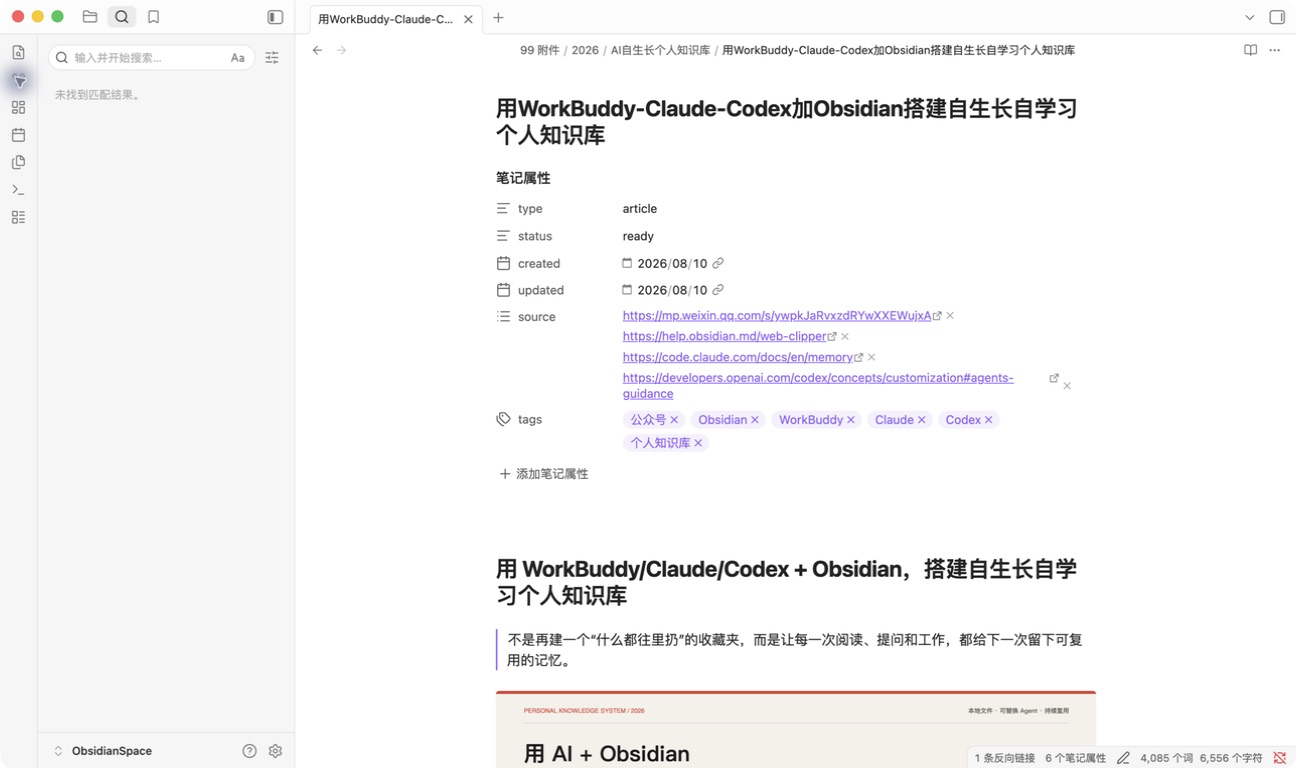Viewport: 1296px width, 768px height.
Task: Open a new tab with plus
Action: (x=498, y=18)
